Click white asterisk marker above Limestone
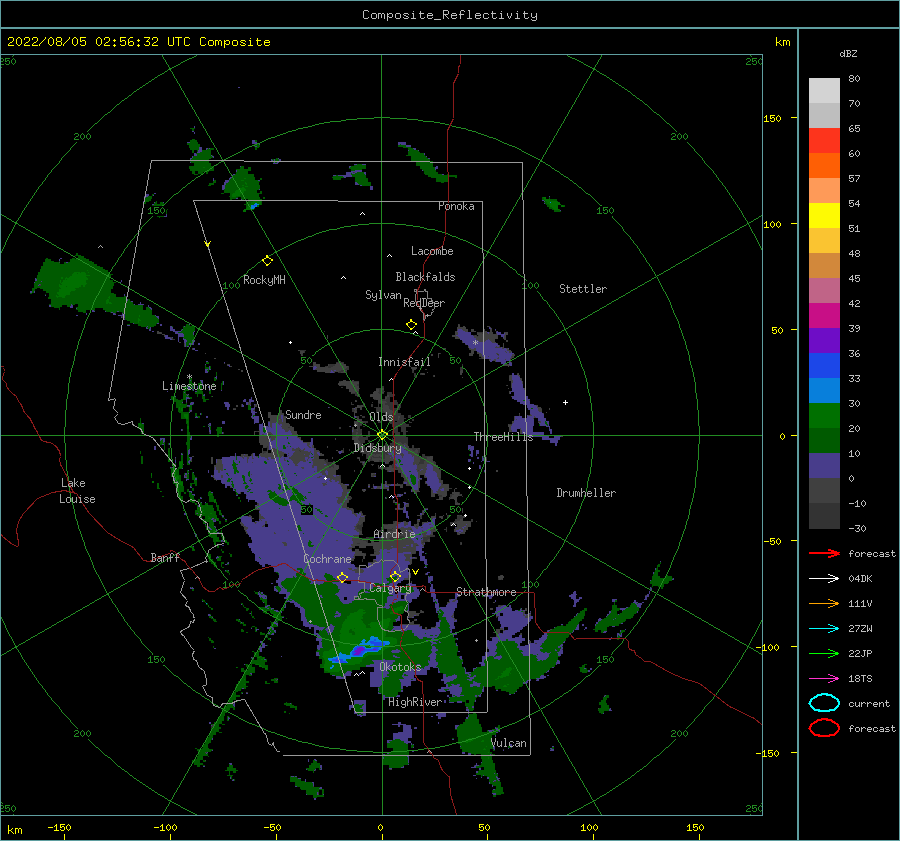 point(189,377)
